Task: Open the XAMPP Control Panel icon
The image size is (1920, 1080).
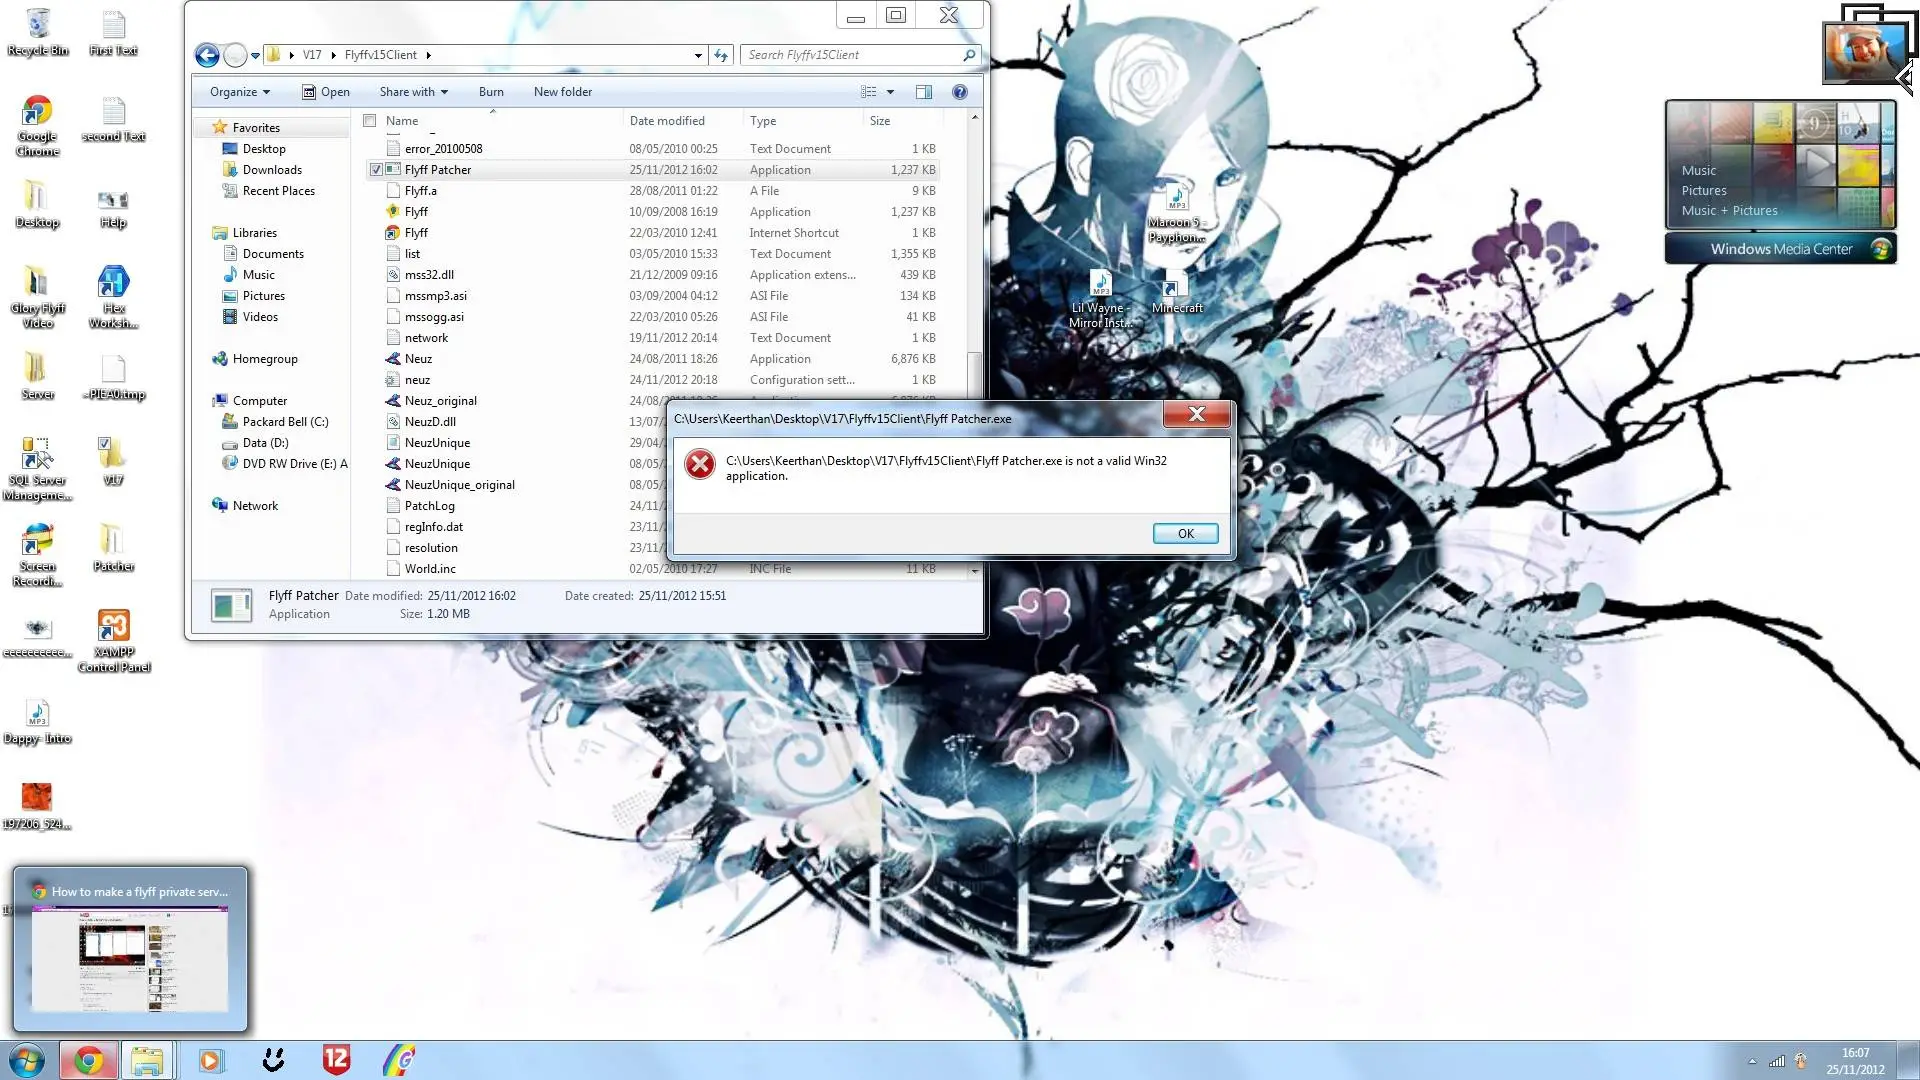Action: 114,641
